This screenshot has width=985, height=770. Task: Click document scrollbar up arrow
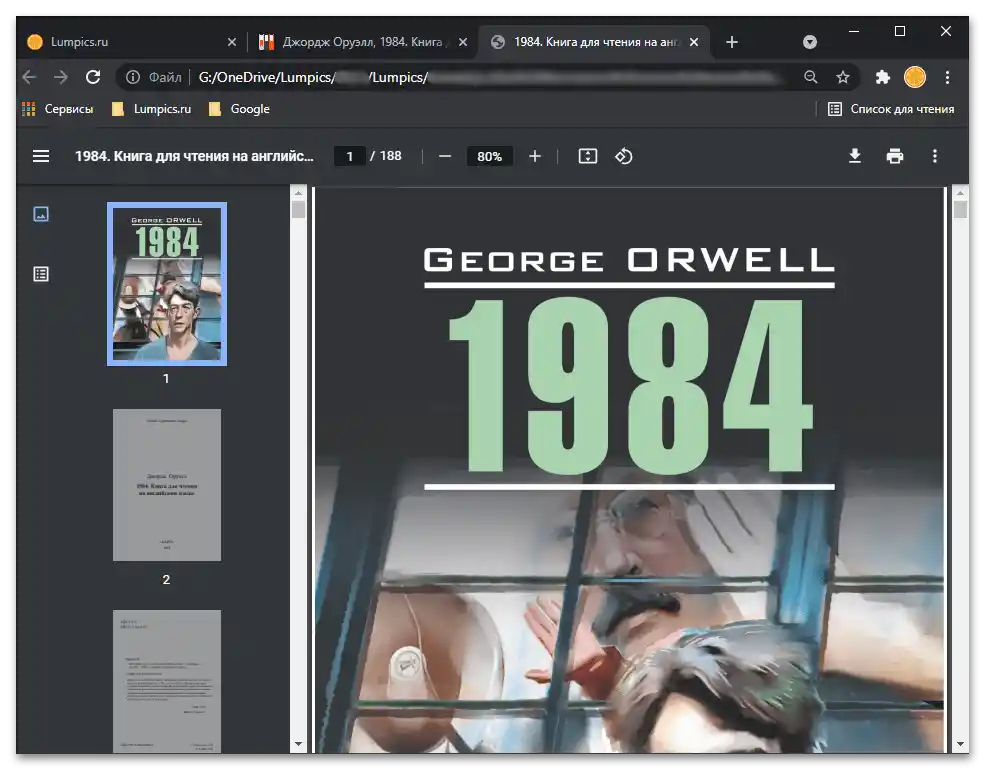tap(960, 193)
